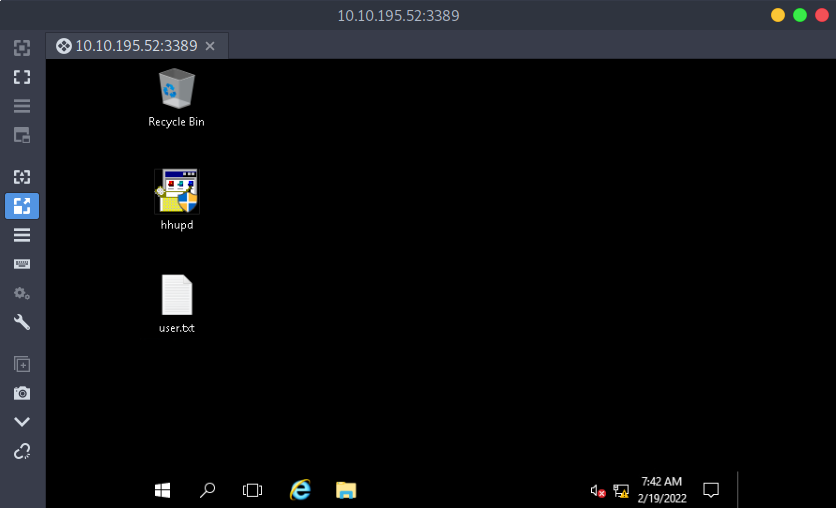Select the hhupd desktop icon
The image size is (836, 508).
tap(176, 199)
